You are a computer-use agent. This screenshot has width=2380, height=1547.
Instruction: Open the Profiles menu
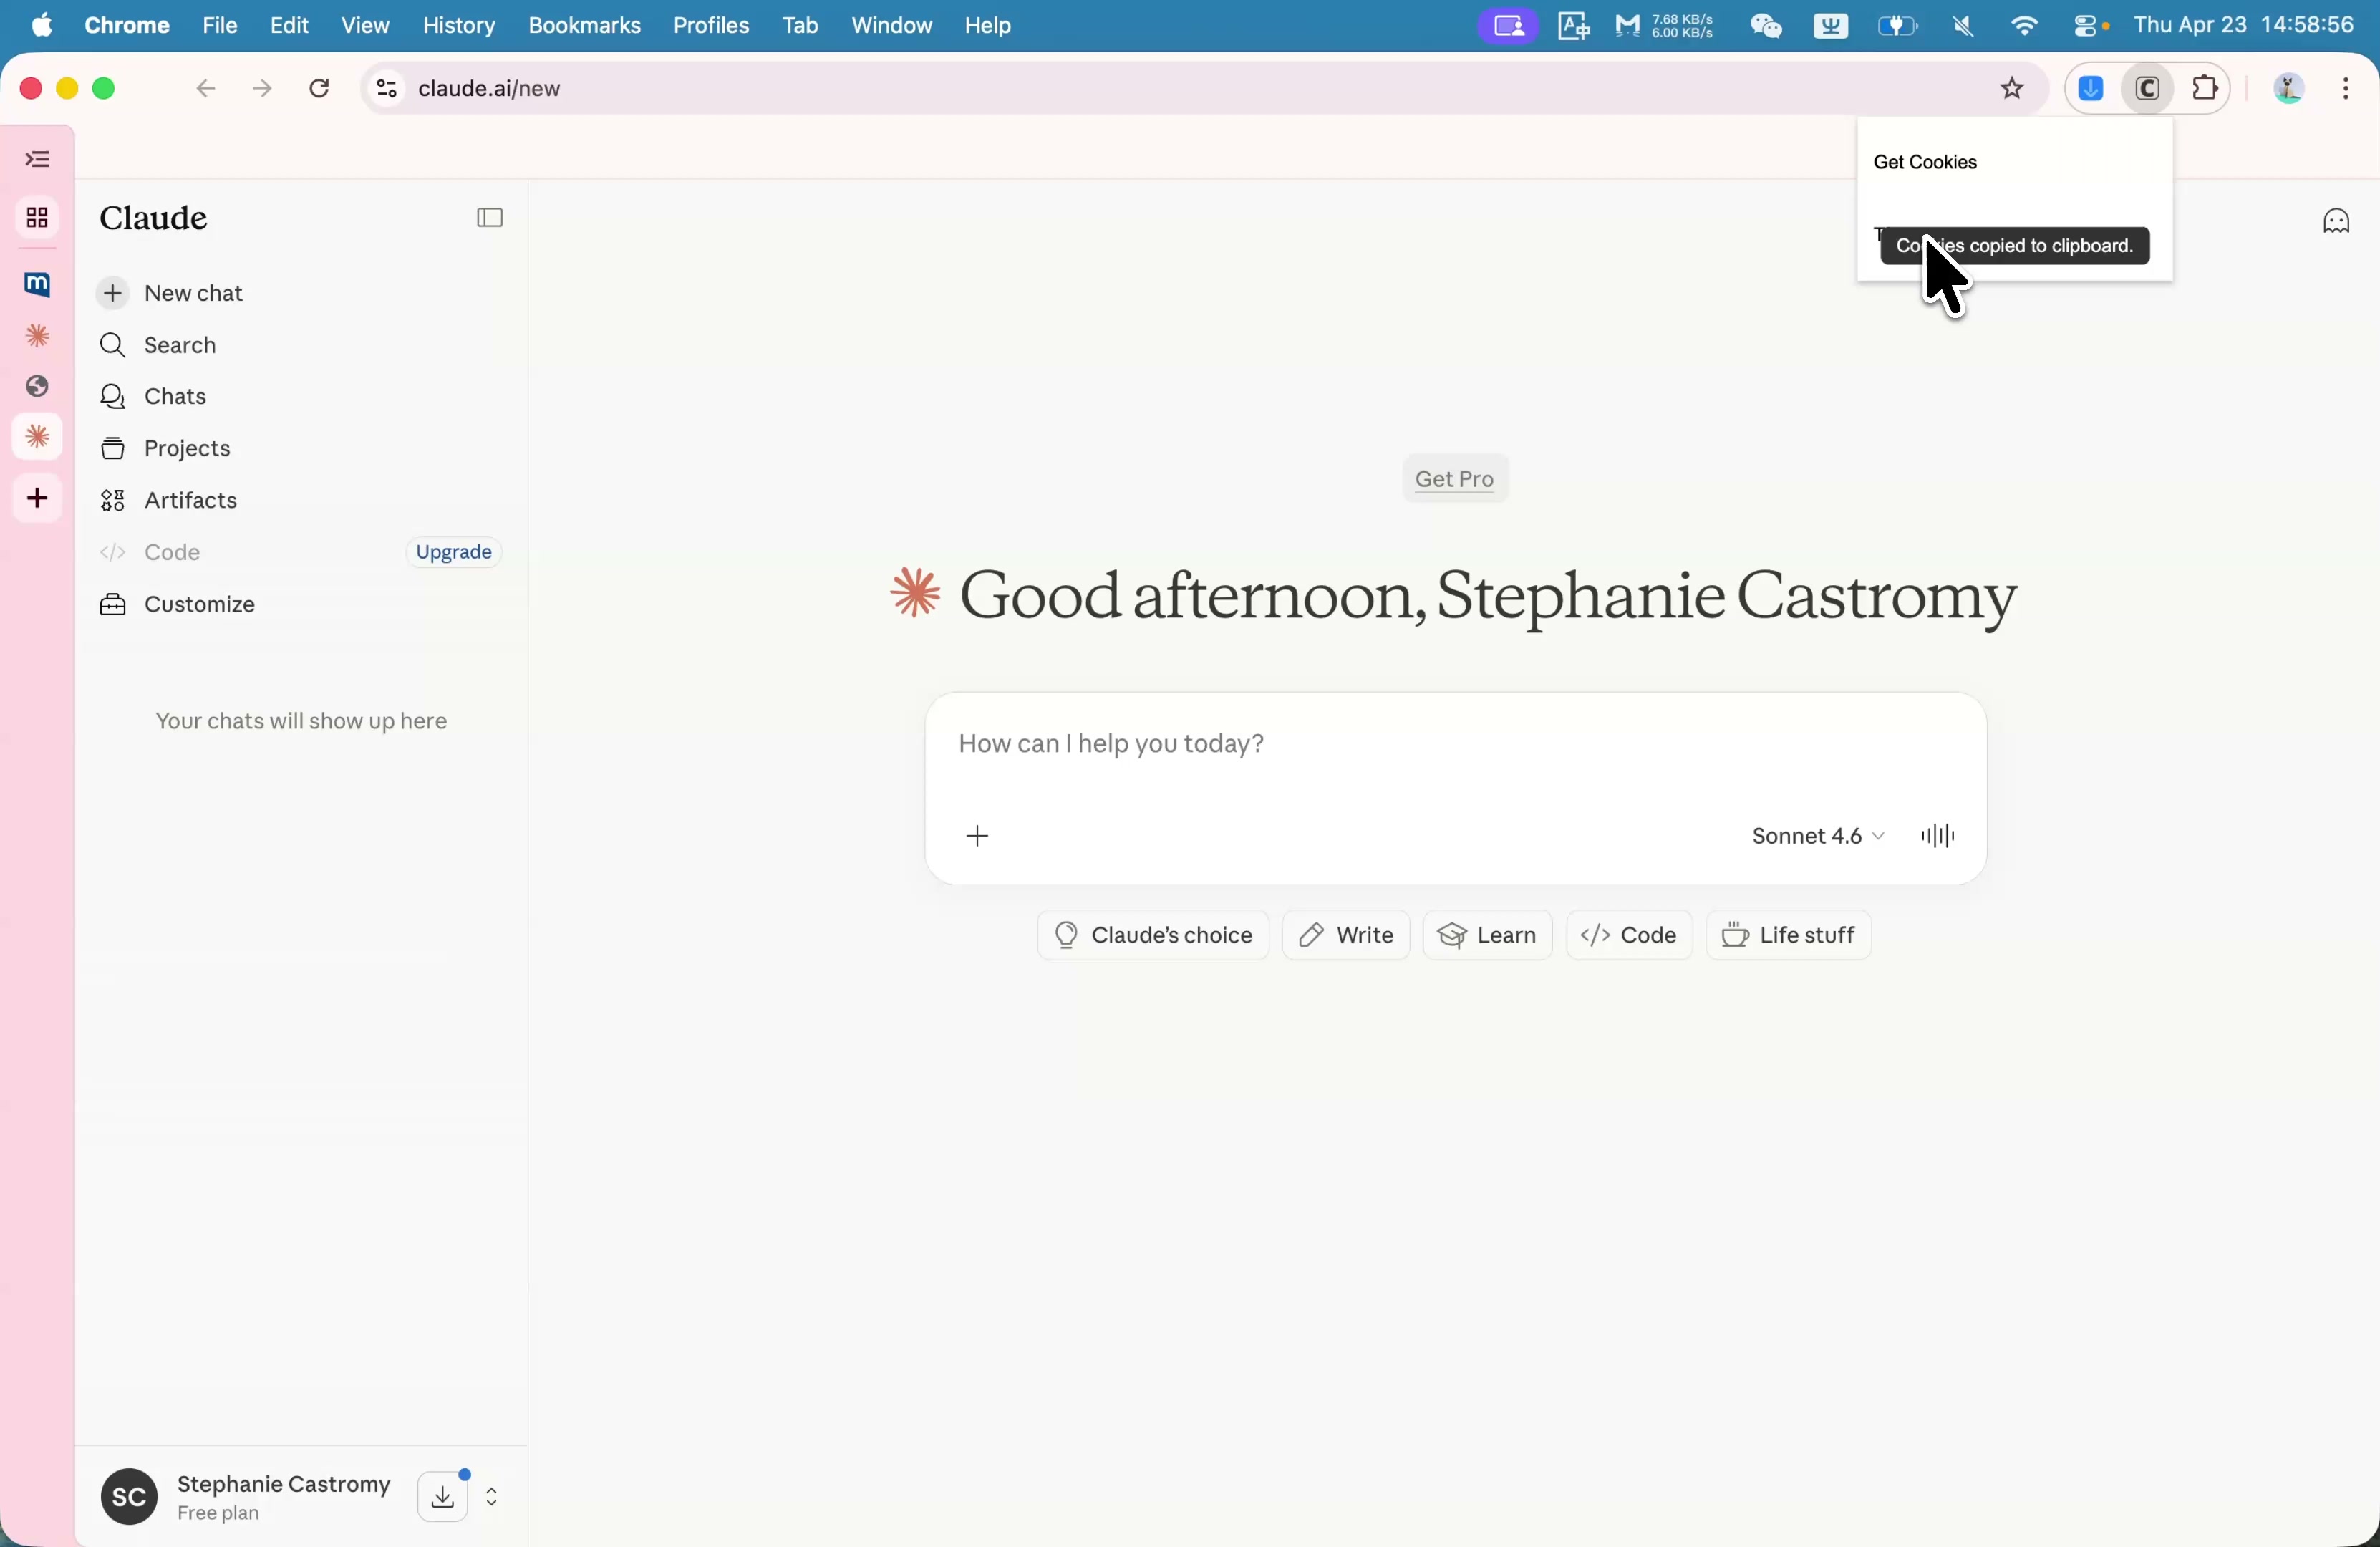[x=711, y=25]
